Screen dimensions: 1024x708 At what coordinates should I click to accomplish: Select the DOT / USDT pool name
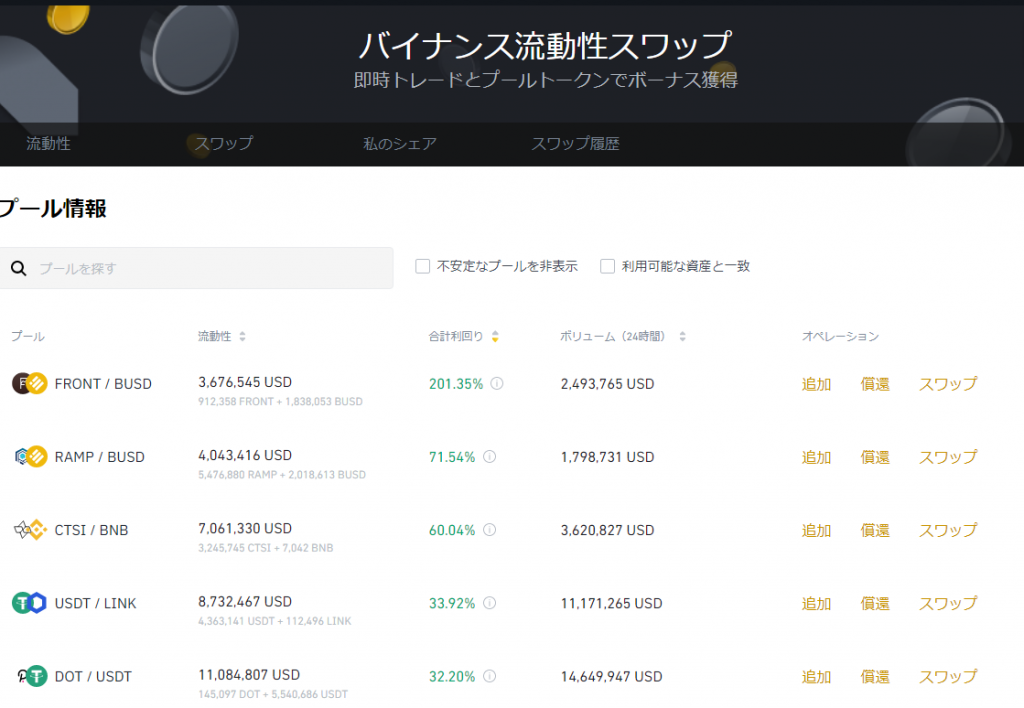(x=93, y=677)
